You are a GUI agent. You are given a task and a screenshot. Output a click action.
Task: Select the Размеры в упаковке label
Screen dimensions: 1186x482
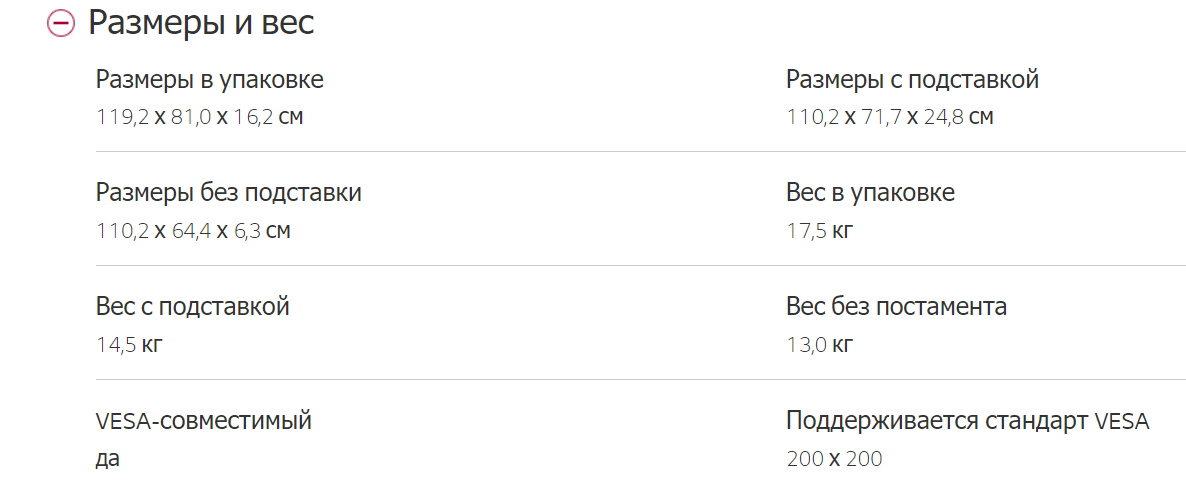coord(209,80)
